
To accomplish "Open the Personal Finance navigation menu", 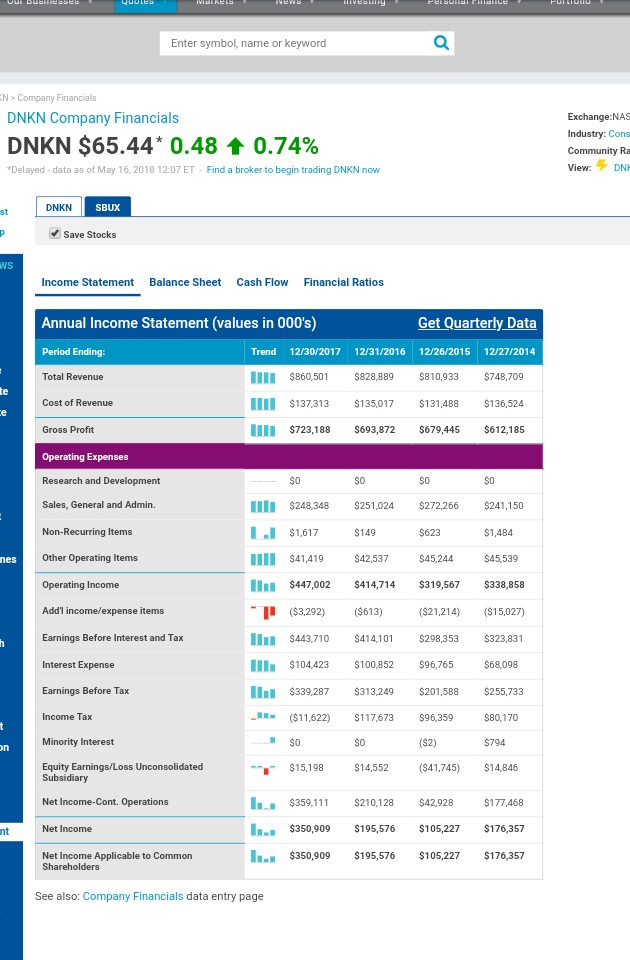I will (x=474, y=4).
